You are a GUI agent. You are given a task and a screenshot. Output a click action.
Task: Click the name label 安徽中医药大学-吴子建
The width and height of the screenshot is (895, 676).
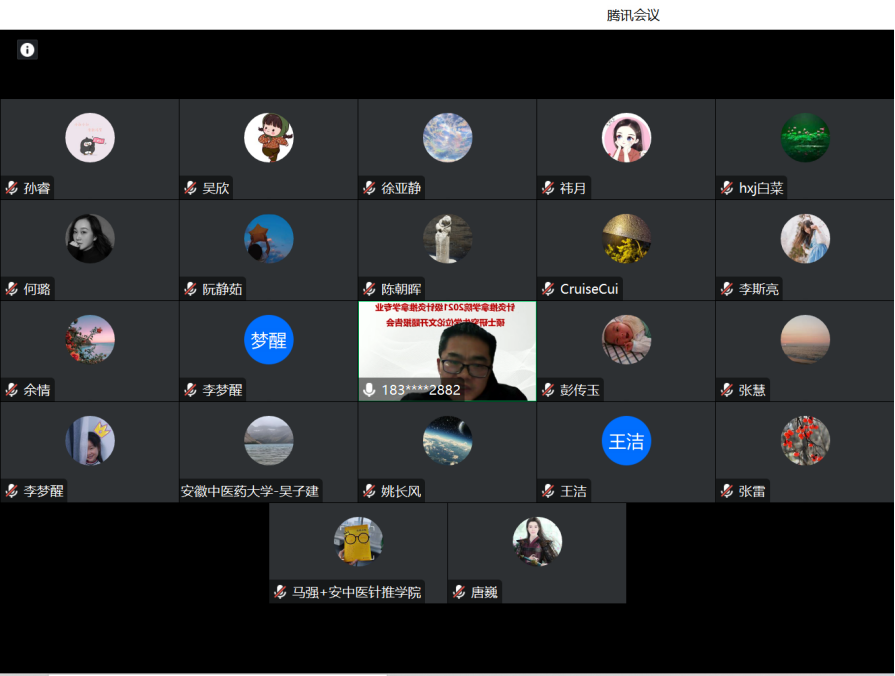pos(250,491)
